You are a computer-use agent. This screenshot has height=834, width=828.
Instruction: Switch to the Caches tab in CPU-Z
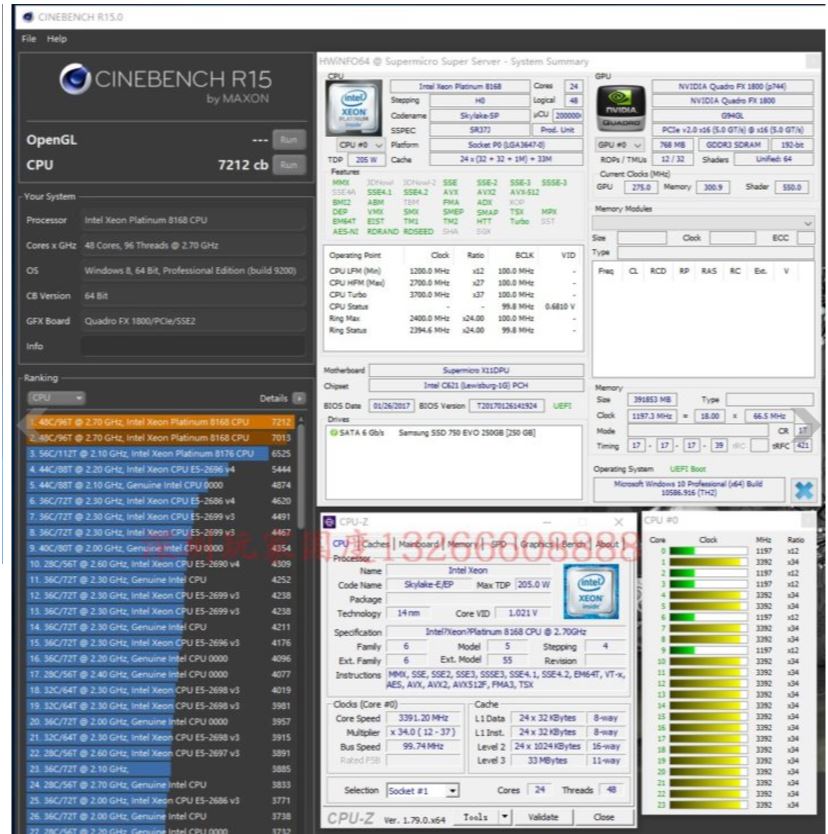[x=376, y=544]
